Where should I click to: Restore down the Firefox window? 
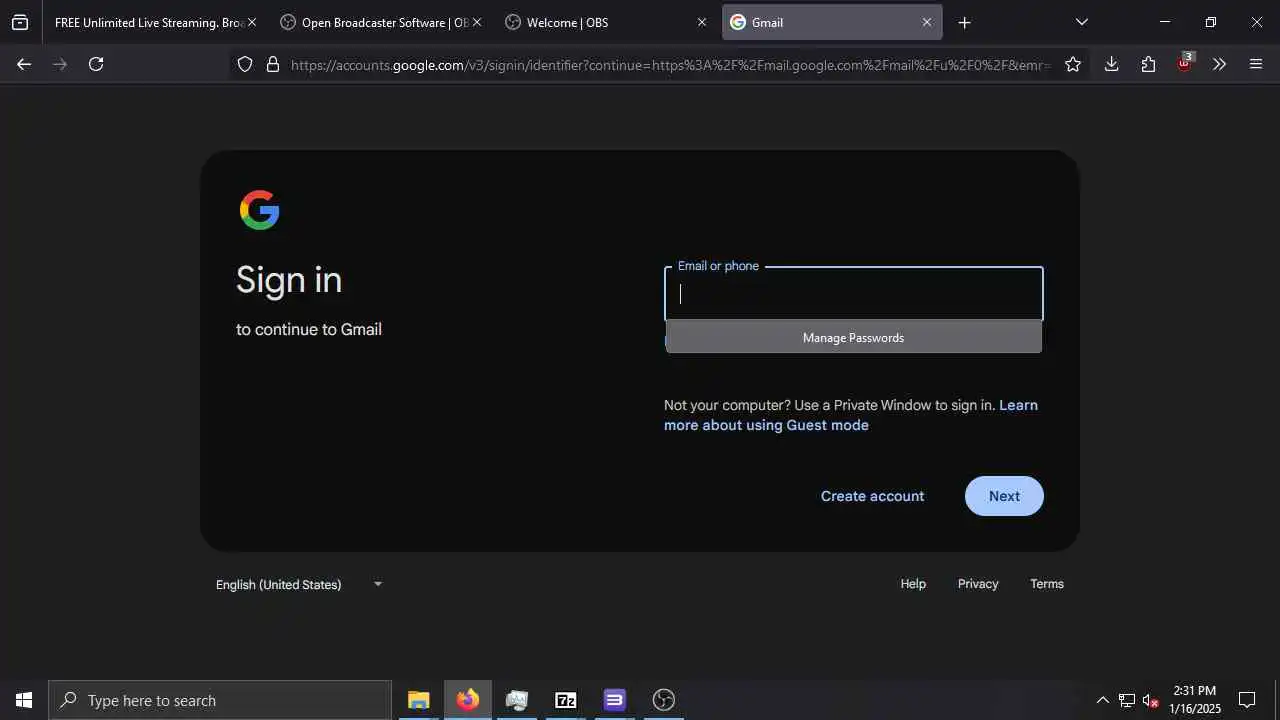point(1211,22)
